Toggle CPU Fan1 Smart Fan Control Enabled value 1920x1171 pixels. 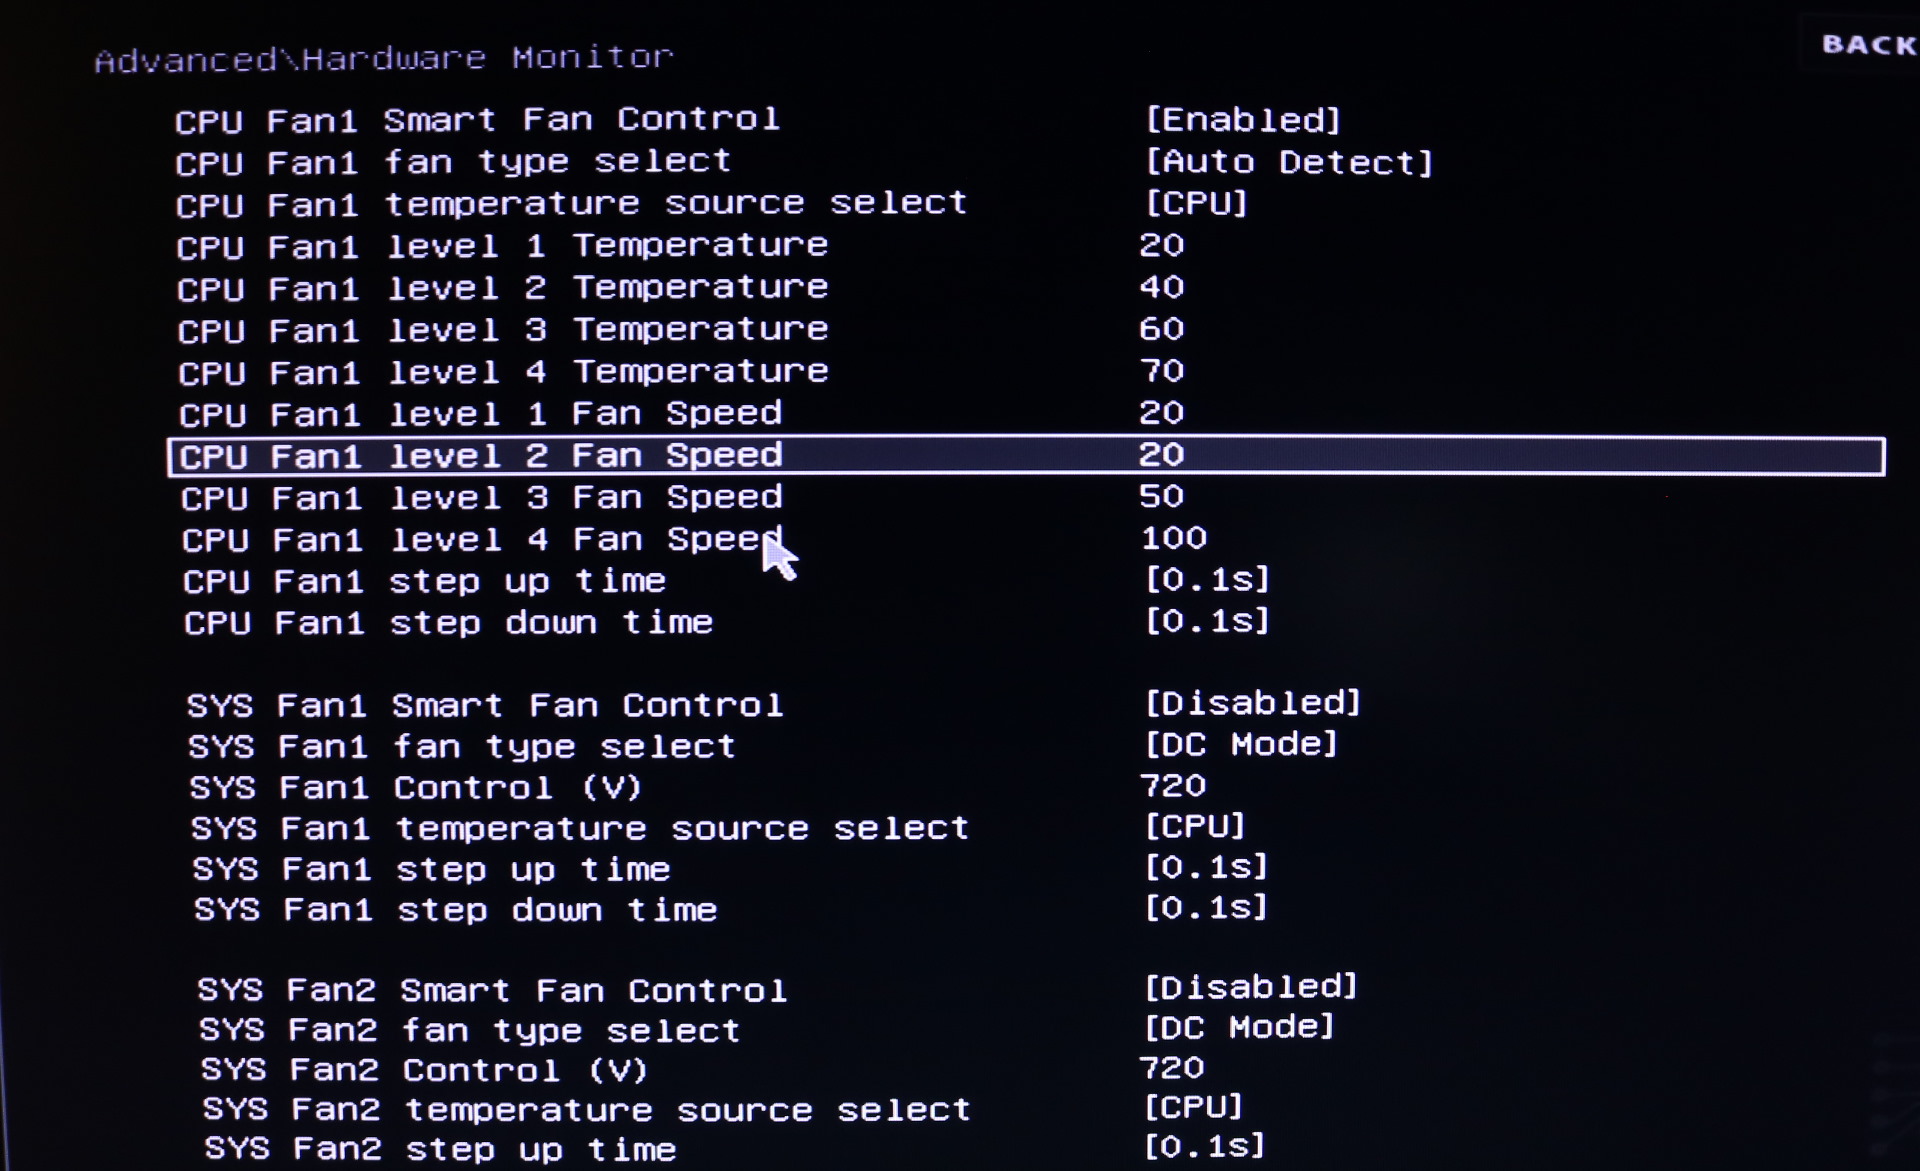[1242, 120]
